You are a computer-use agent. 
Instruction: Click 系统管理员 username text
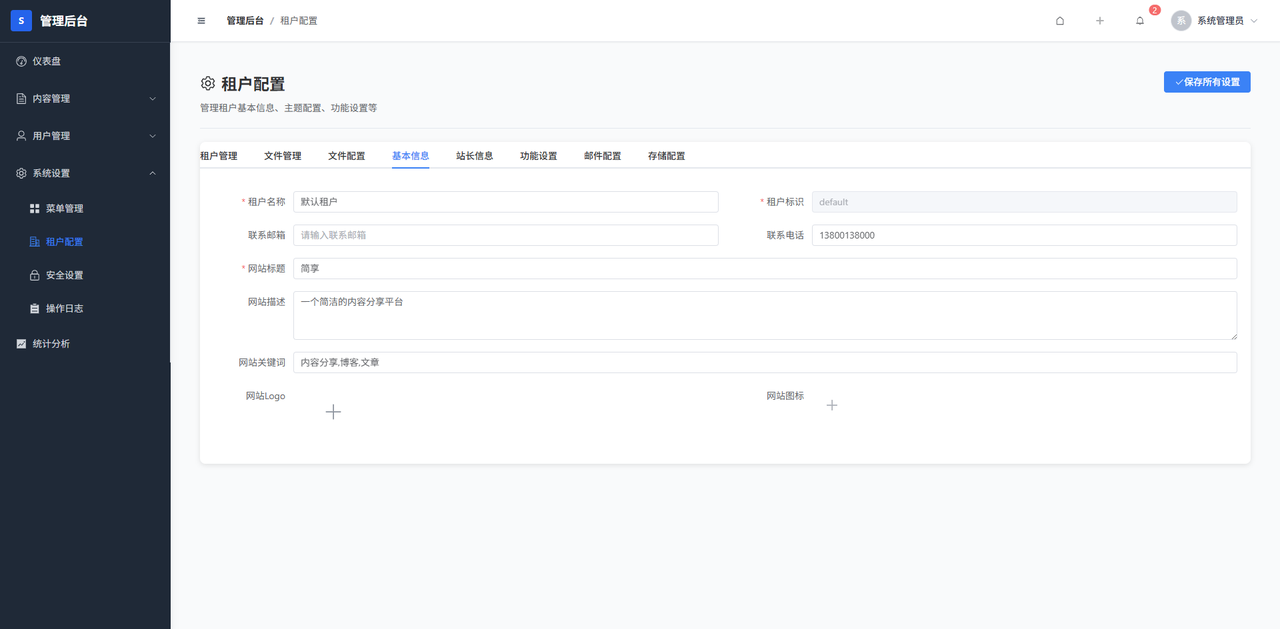click(x=1220, y=20)
